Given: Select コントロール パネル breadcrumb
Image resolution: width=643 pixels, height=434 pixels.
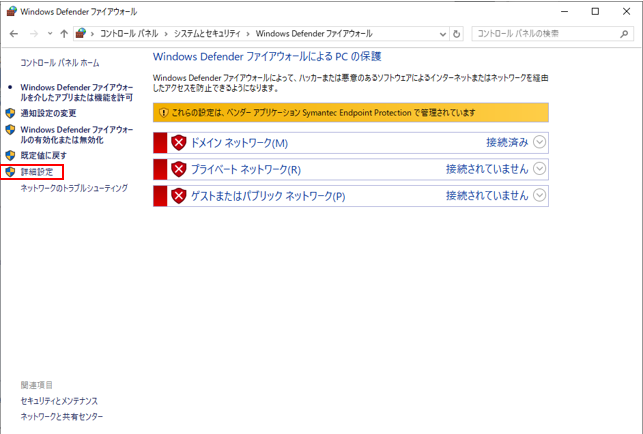Looking at the screenshot, I should pos(129,34).
